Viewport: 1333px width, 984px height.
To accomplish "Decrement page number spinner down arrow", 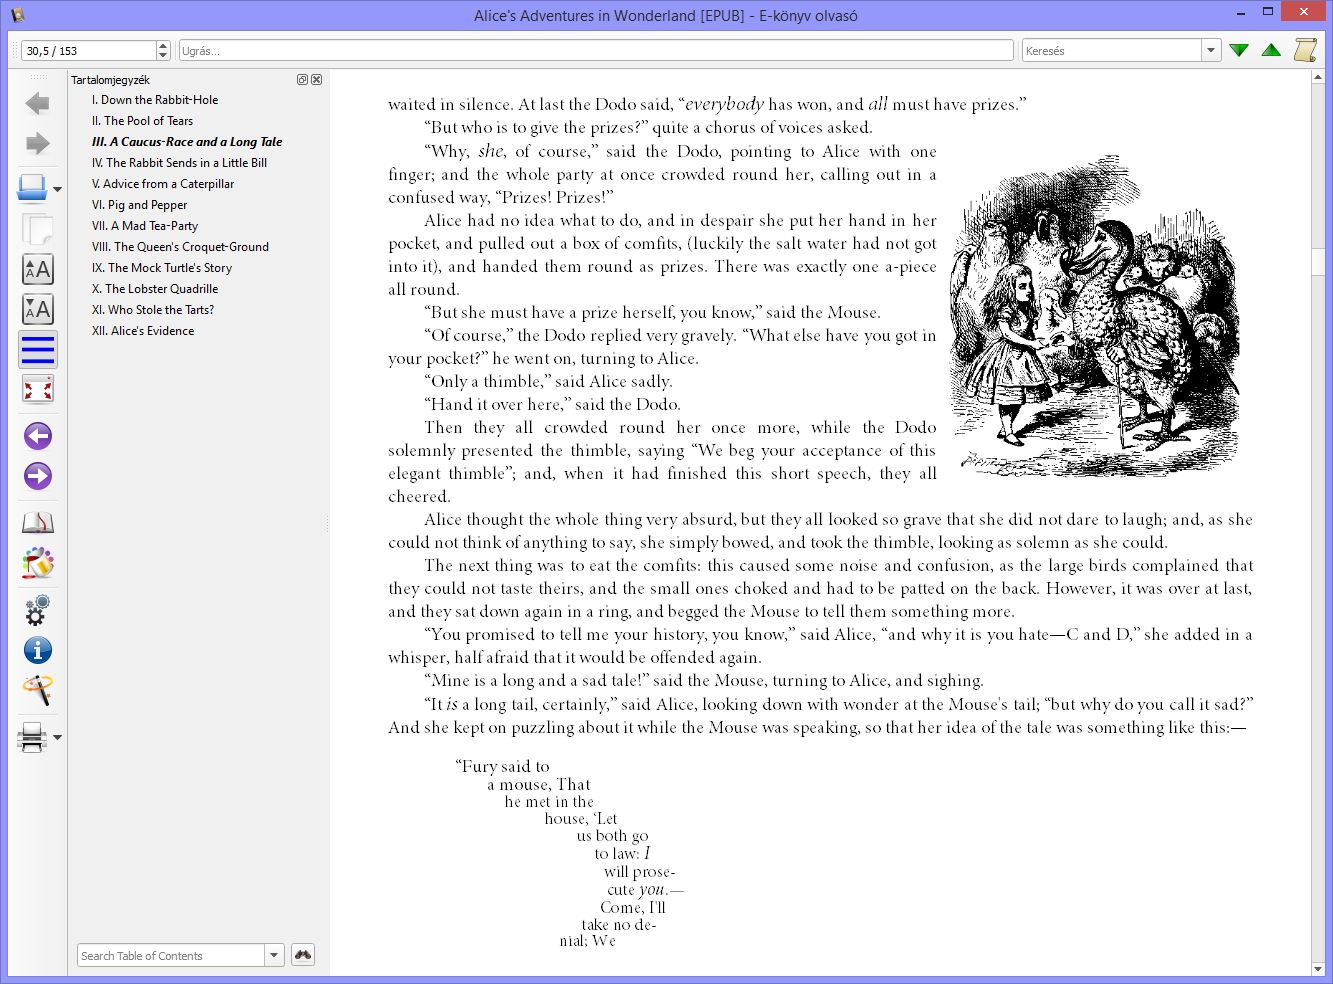I will (x=163, y=56).
